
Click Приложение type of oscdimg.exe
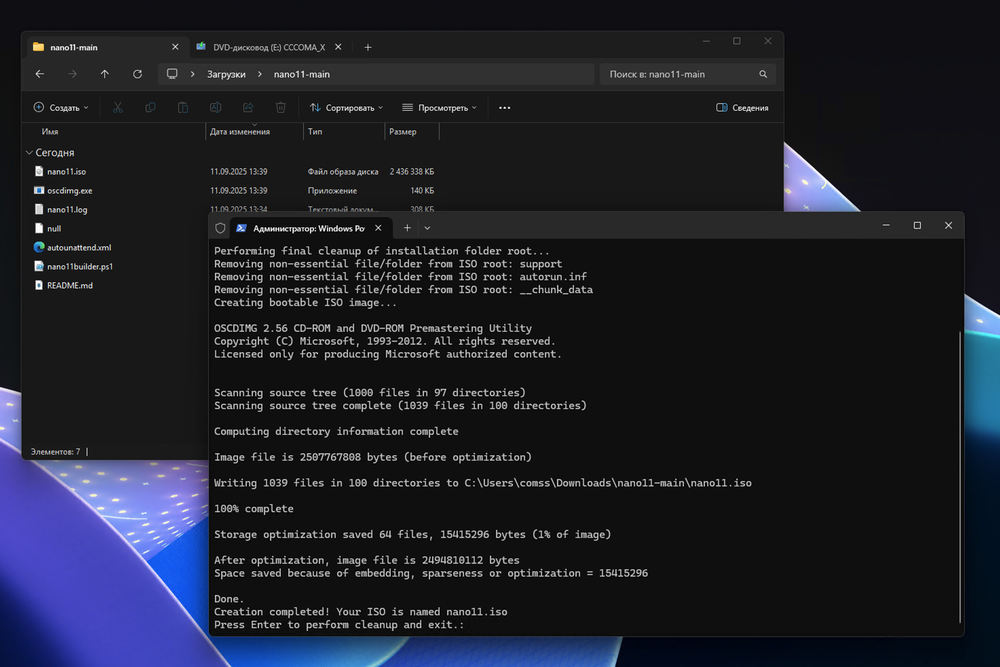coord(332,191)
